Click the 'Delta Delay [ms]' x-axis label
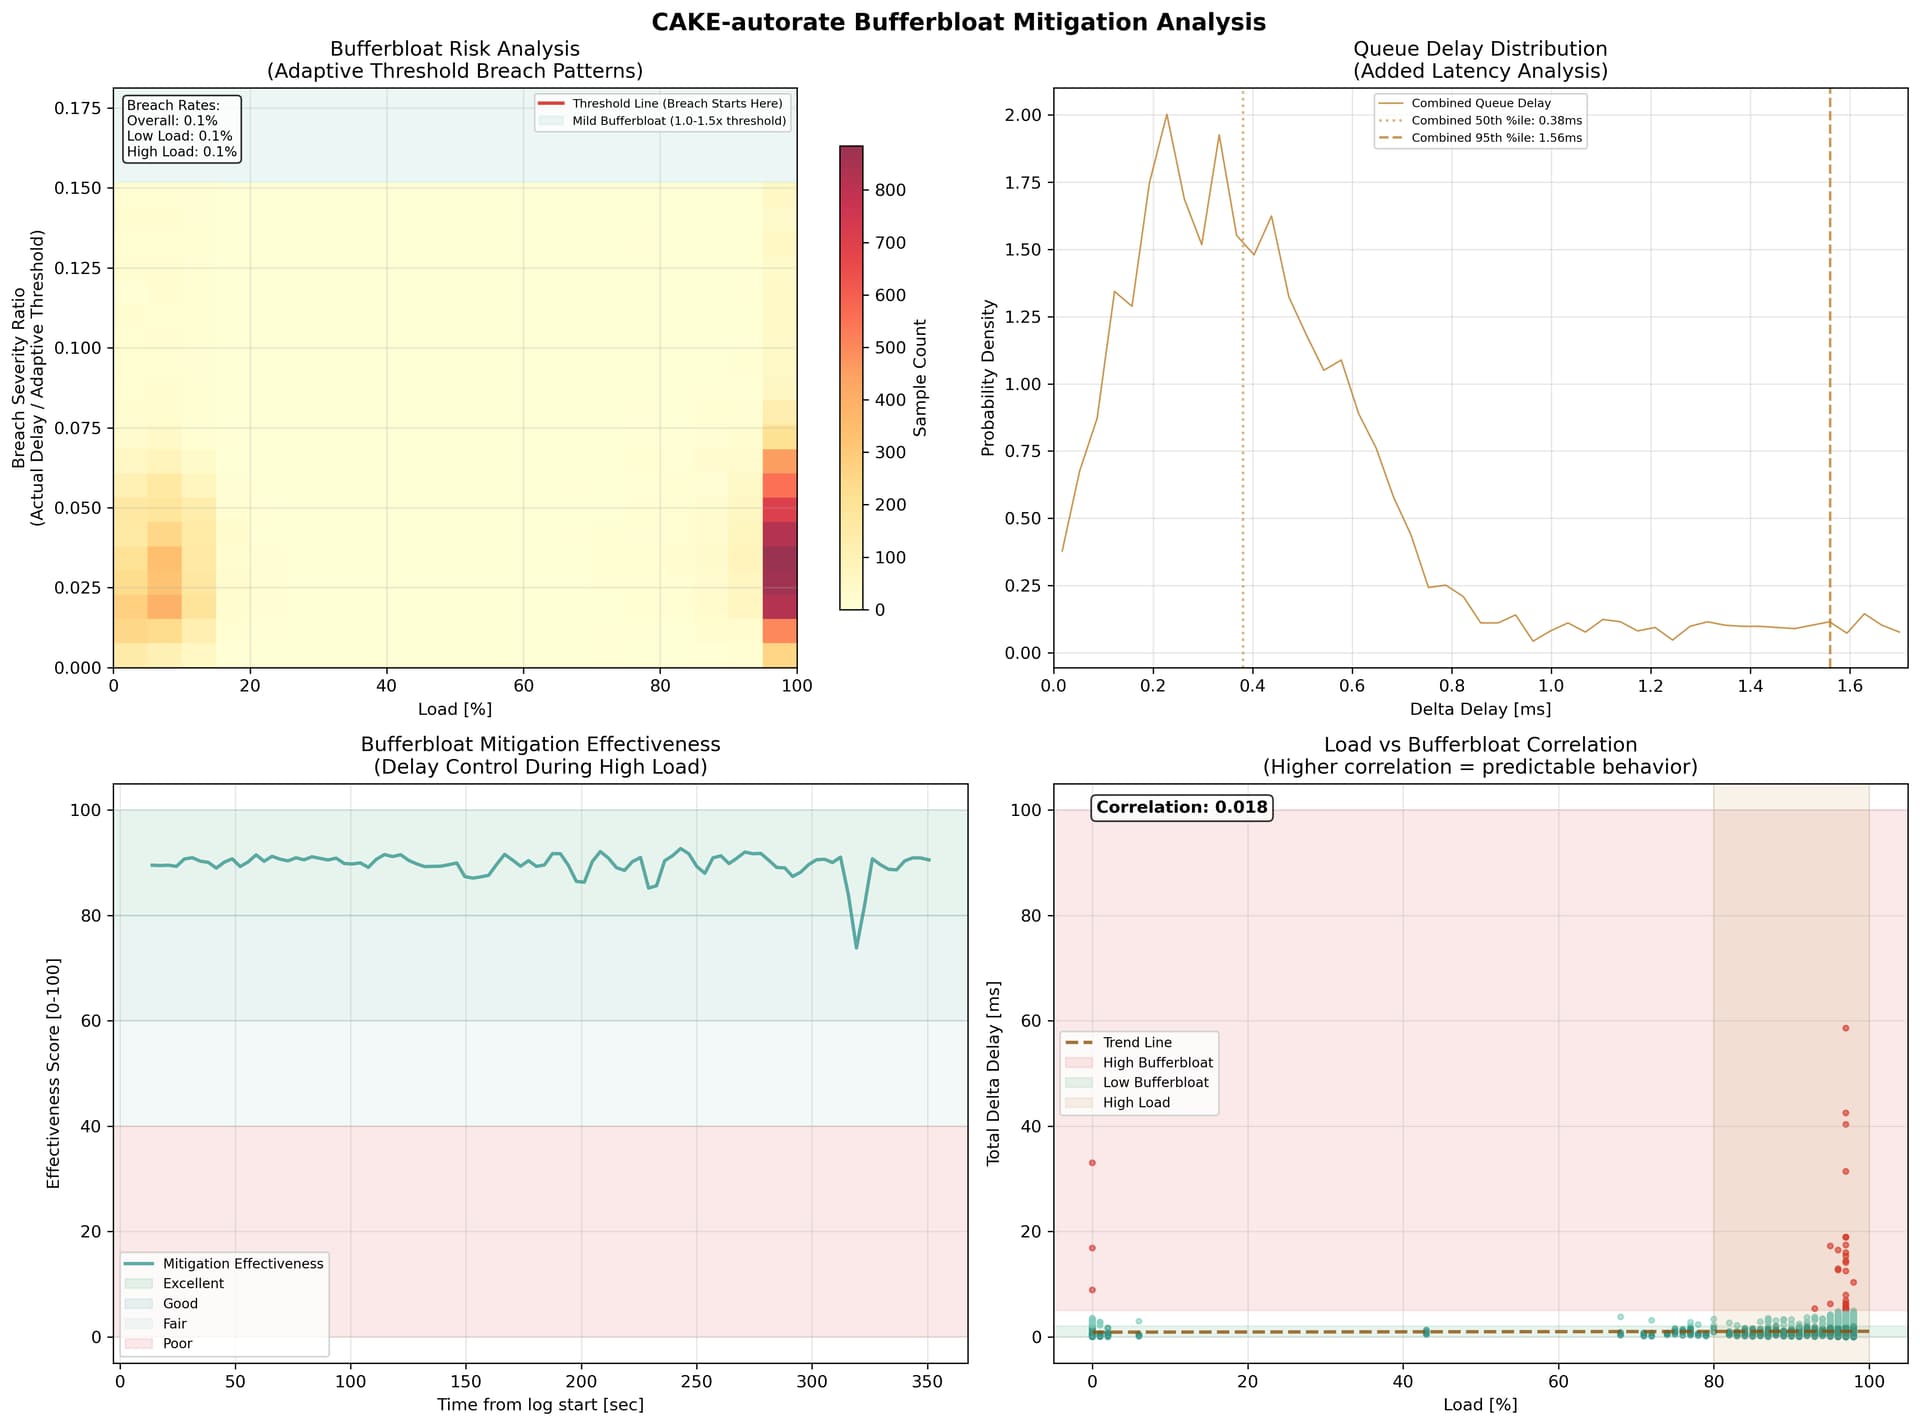 (x=1480, y=709)
